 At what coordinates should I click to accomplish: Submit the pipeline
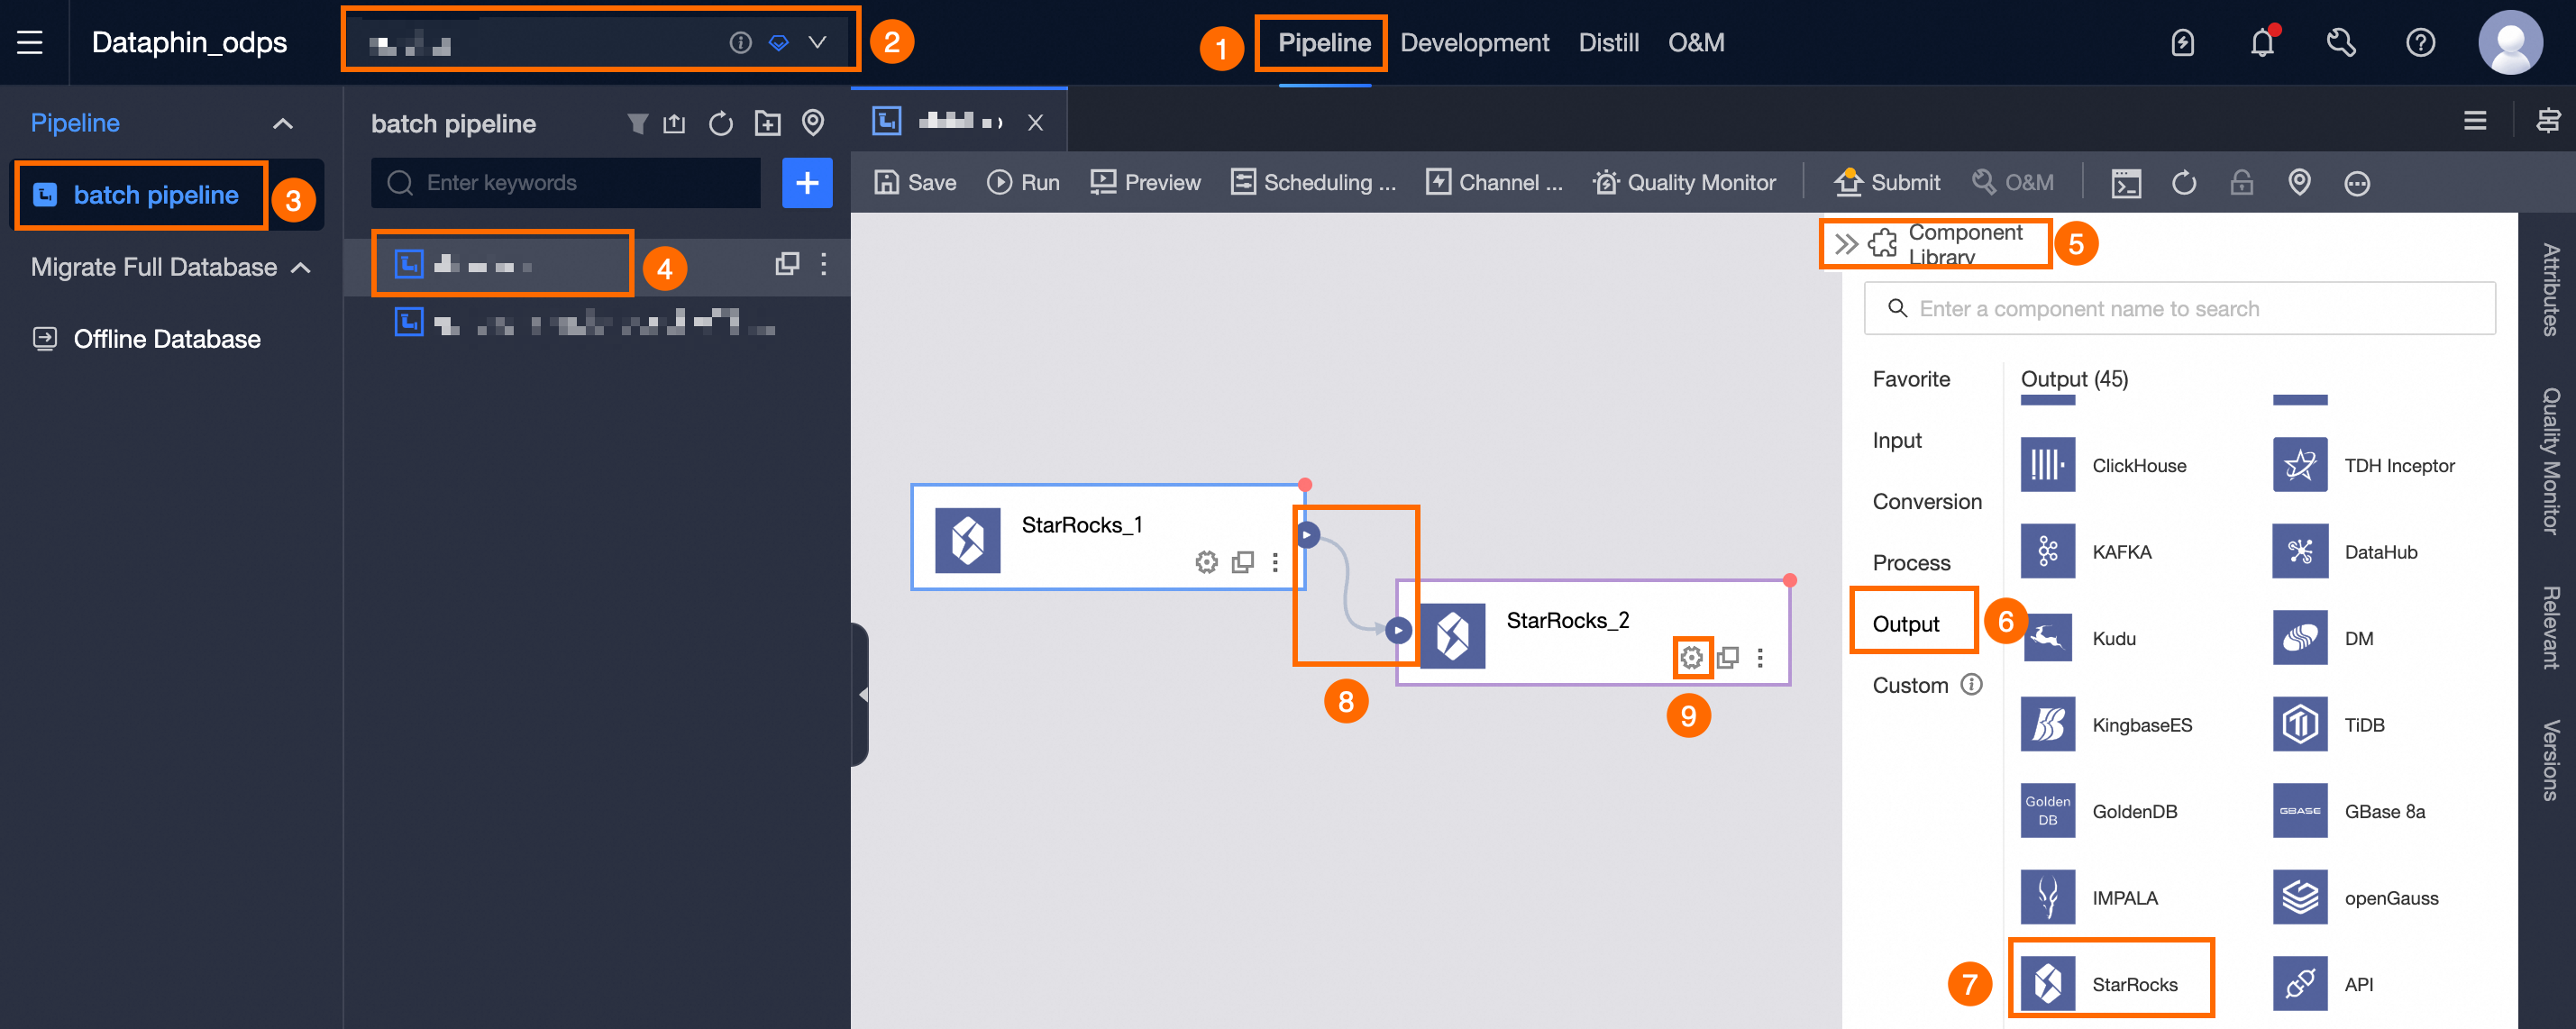(1888, 182)
